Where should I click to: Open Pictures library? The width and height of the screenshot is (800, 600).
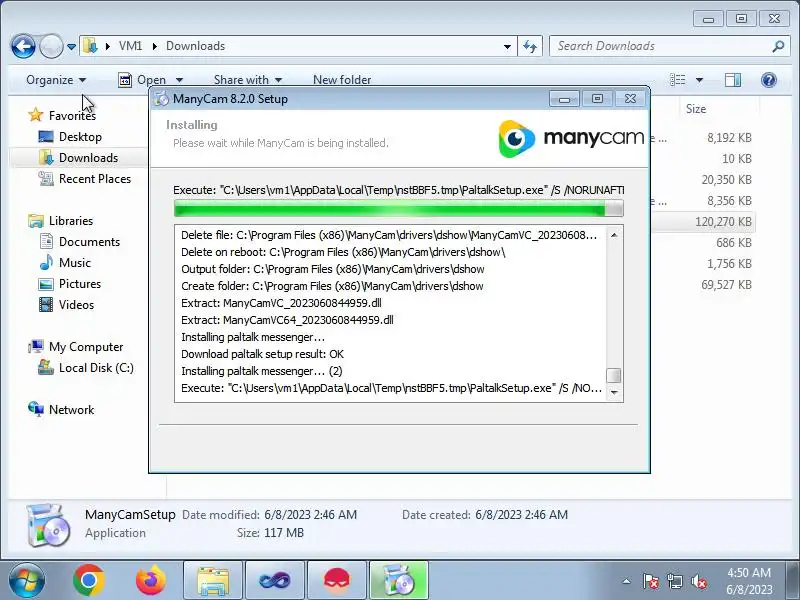point(80,284)
